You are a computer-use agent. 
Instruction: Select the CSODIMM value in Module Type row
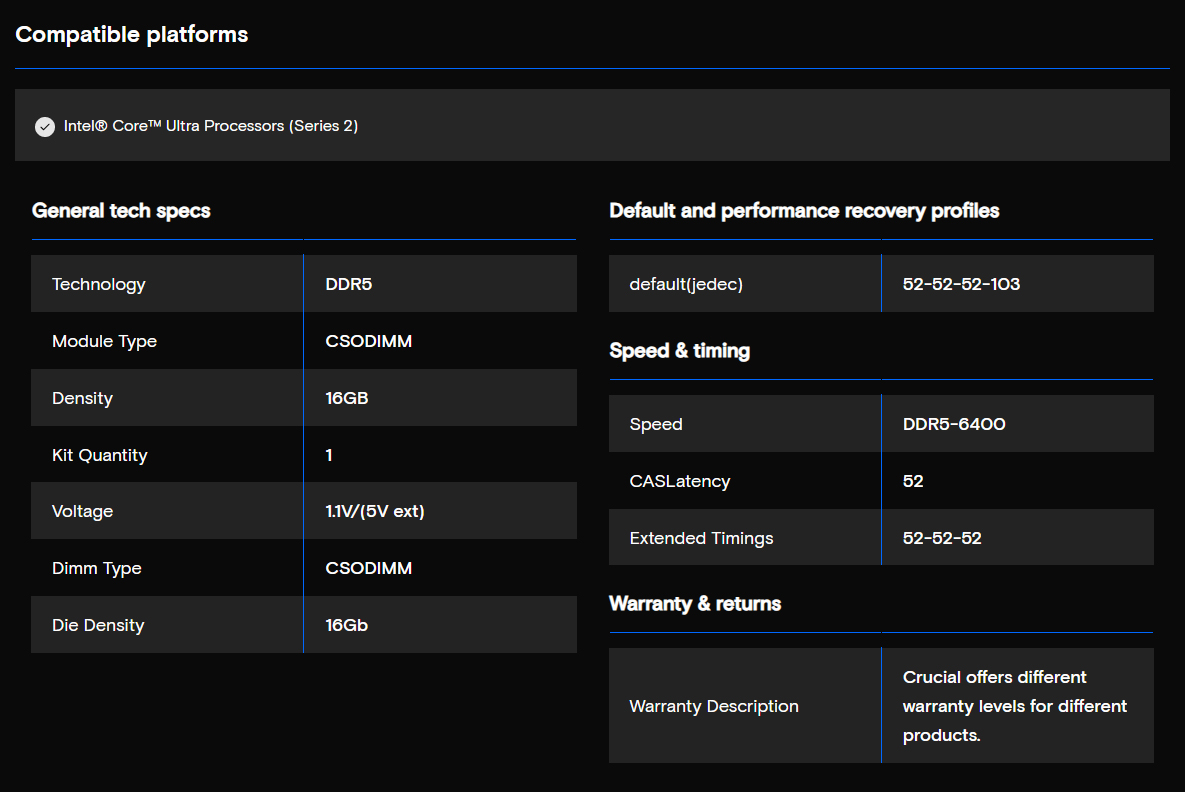click(368, 341)
